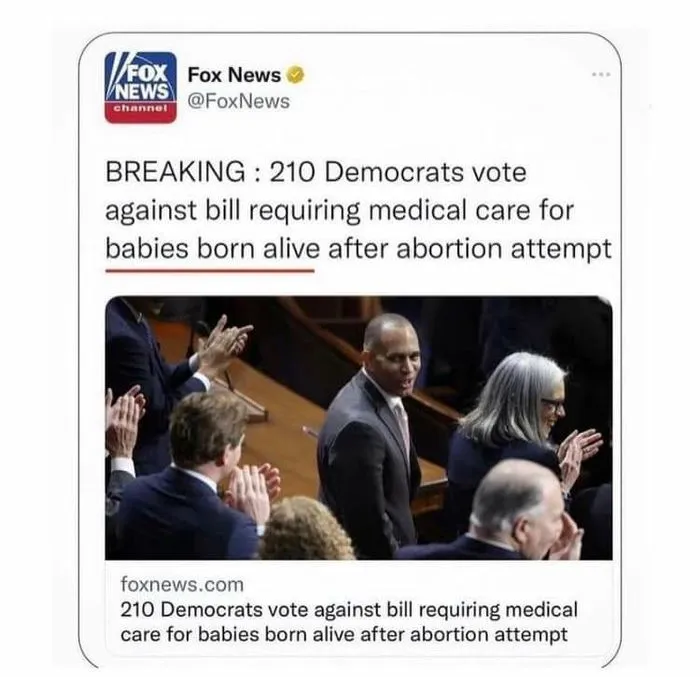The width and height of the screenshot is (700, 677).
Task: Click 'against bill requiring medical care' tweet line
Action: point(339,211)
